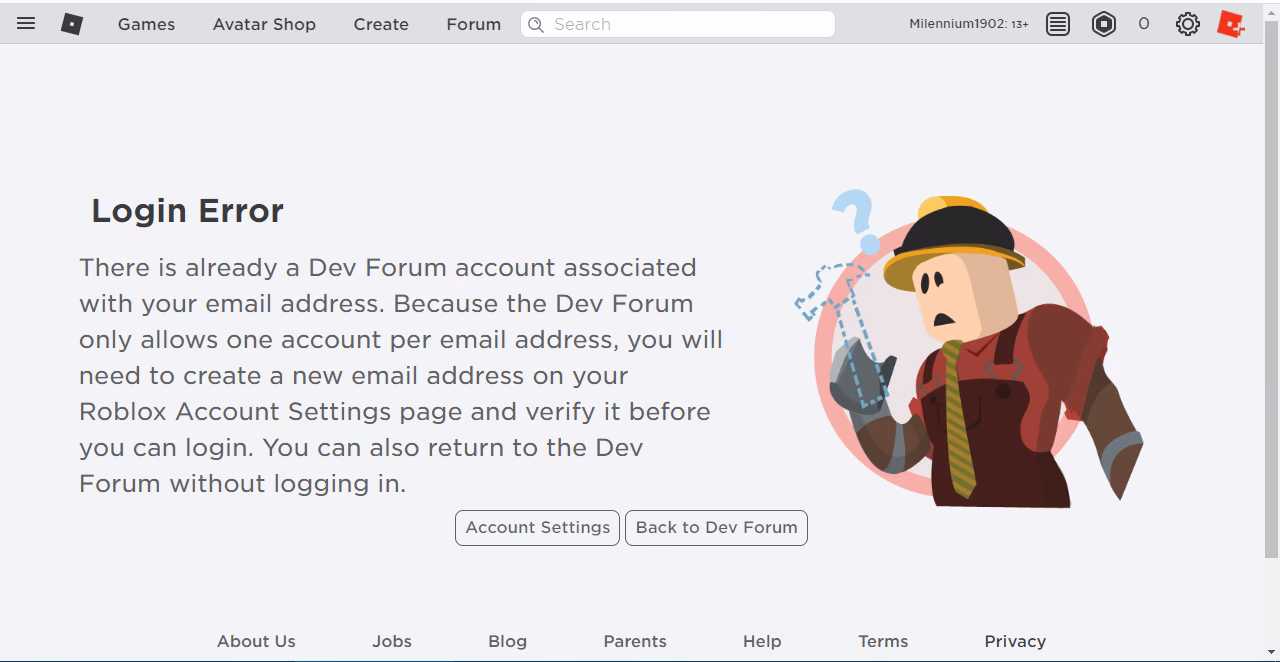The image size is (1280, 662).
Task: Go to Avatar Shop
Action: click(264, 24)
